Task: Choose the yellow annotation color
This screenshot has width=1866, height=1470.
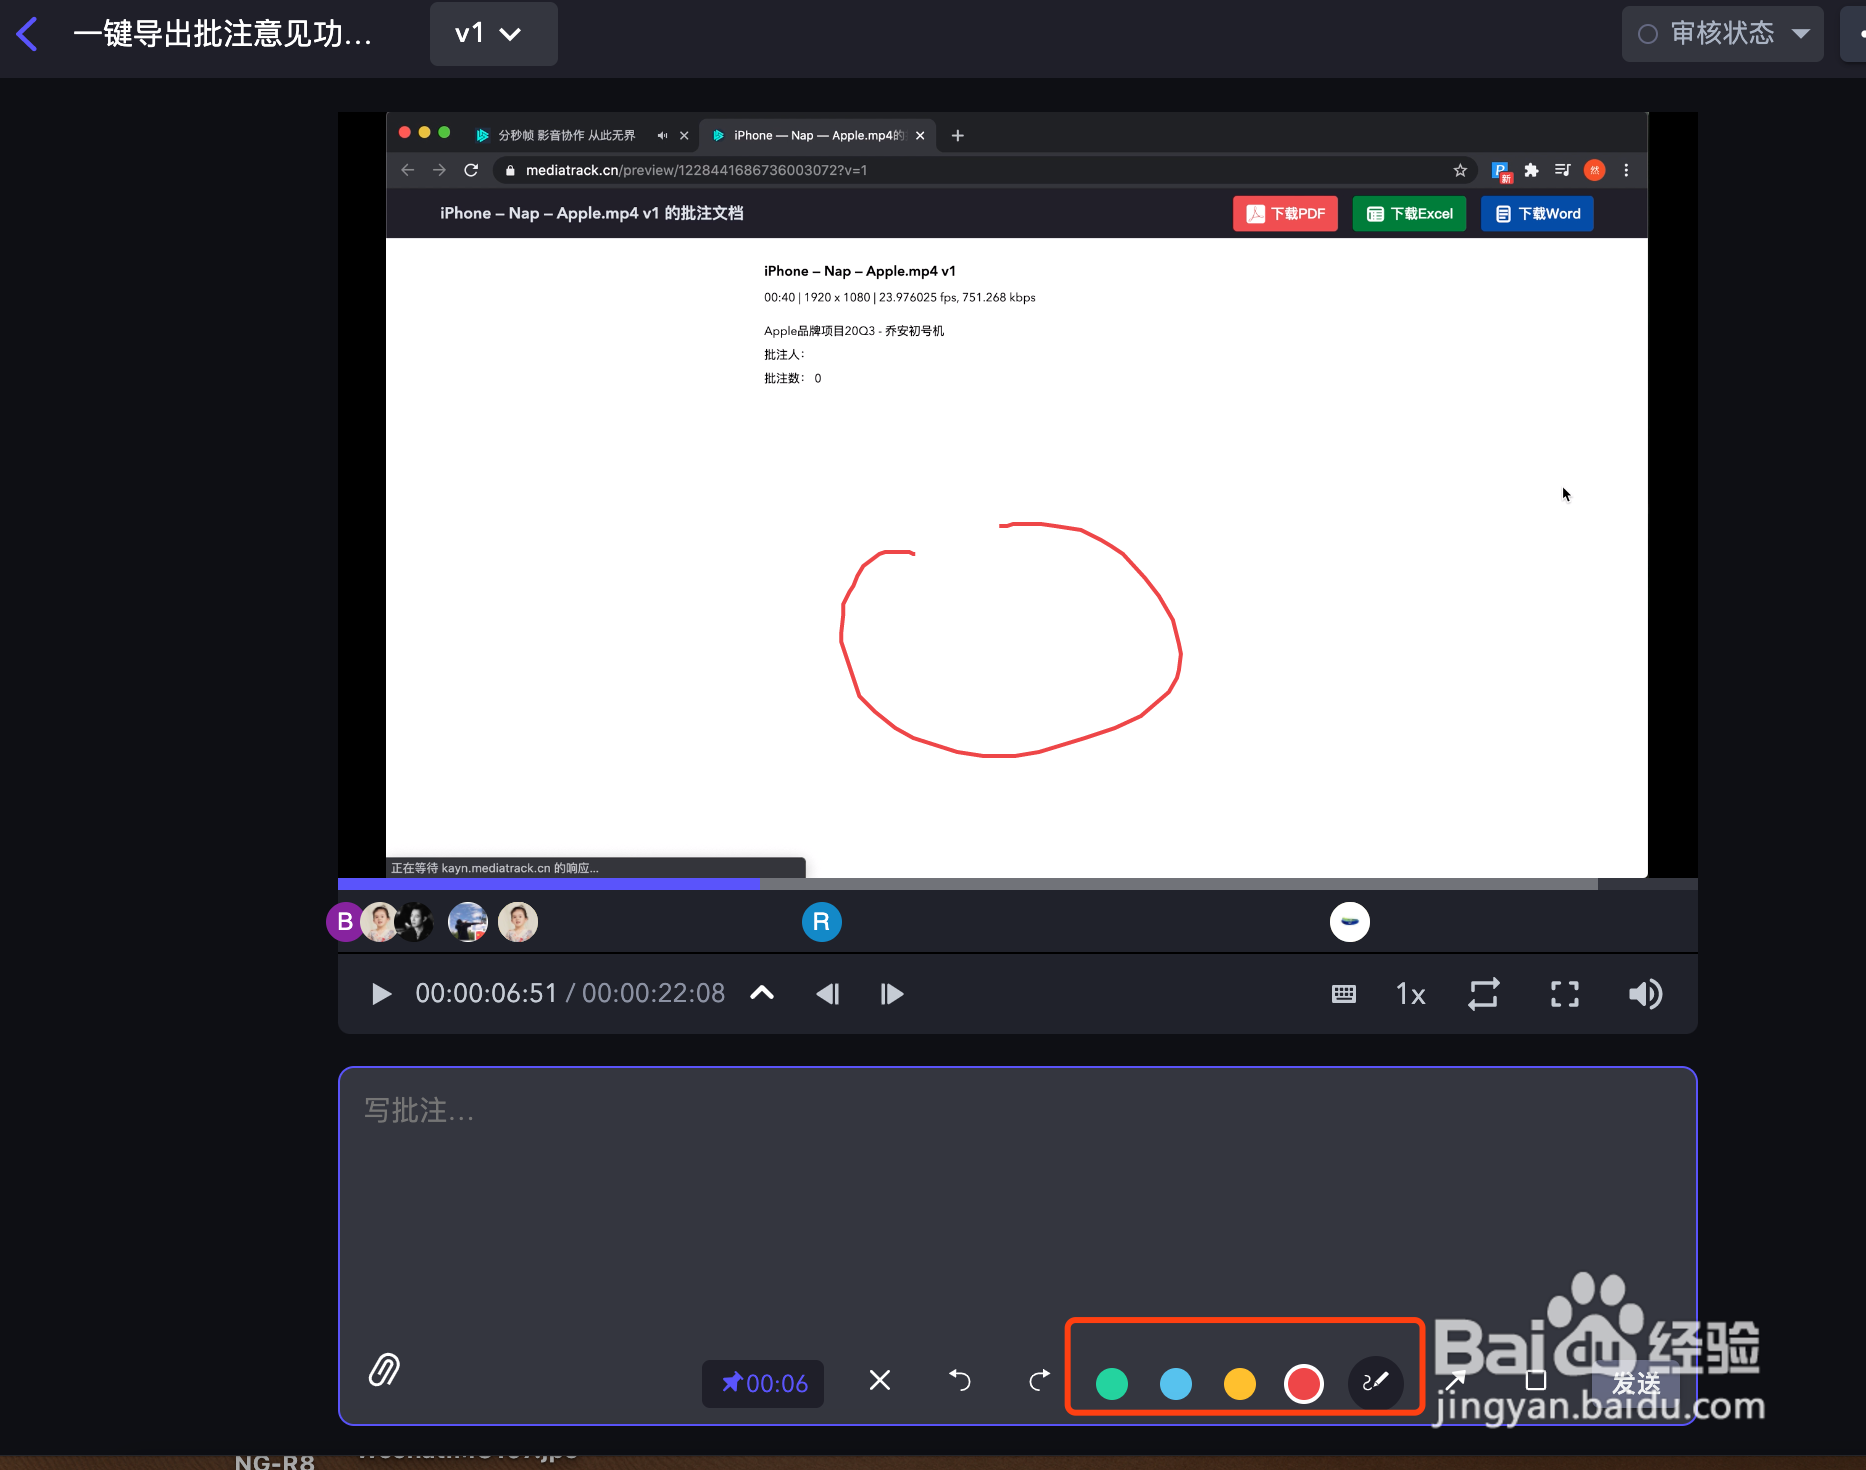Action: pos(1240,1384)
